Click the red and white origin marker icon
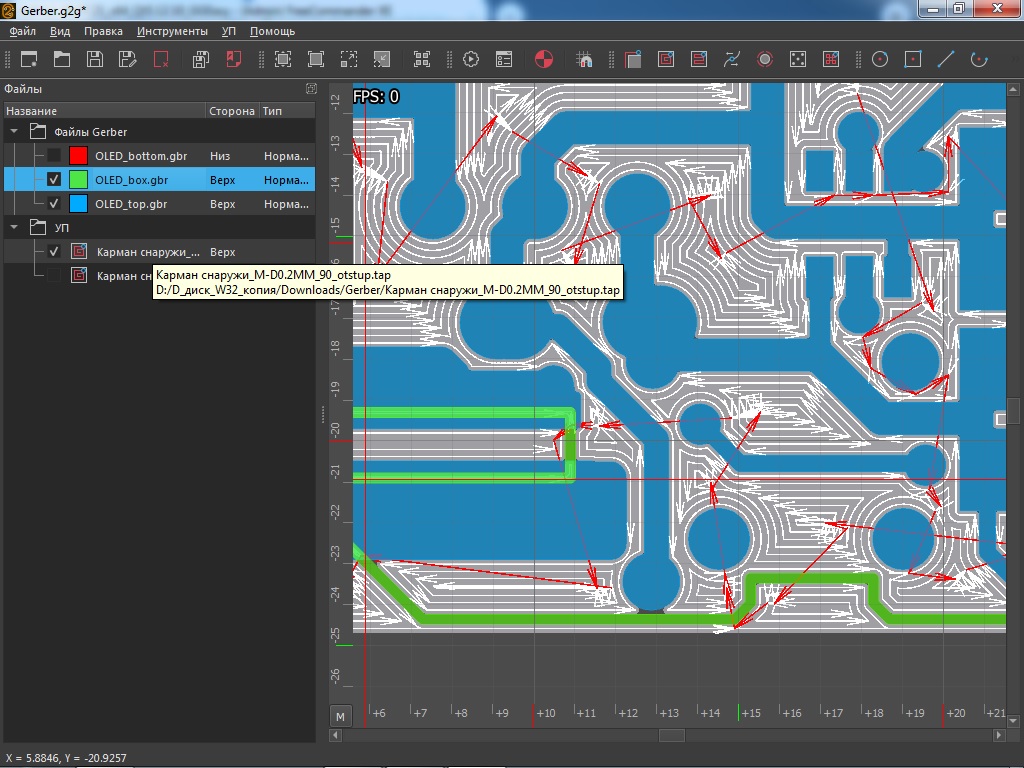This screenshot has height=768, width=1024. [x=544, y=59]
